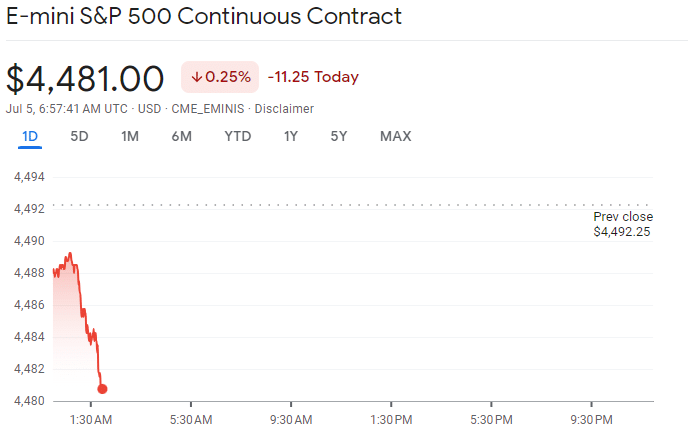Image resolution: width=688 pixels, height=444 pixels.
Task: Click the -11.25 Today change text
Action: [x=313, y=77]
